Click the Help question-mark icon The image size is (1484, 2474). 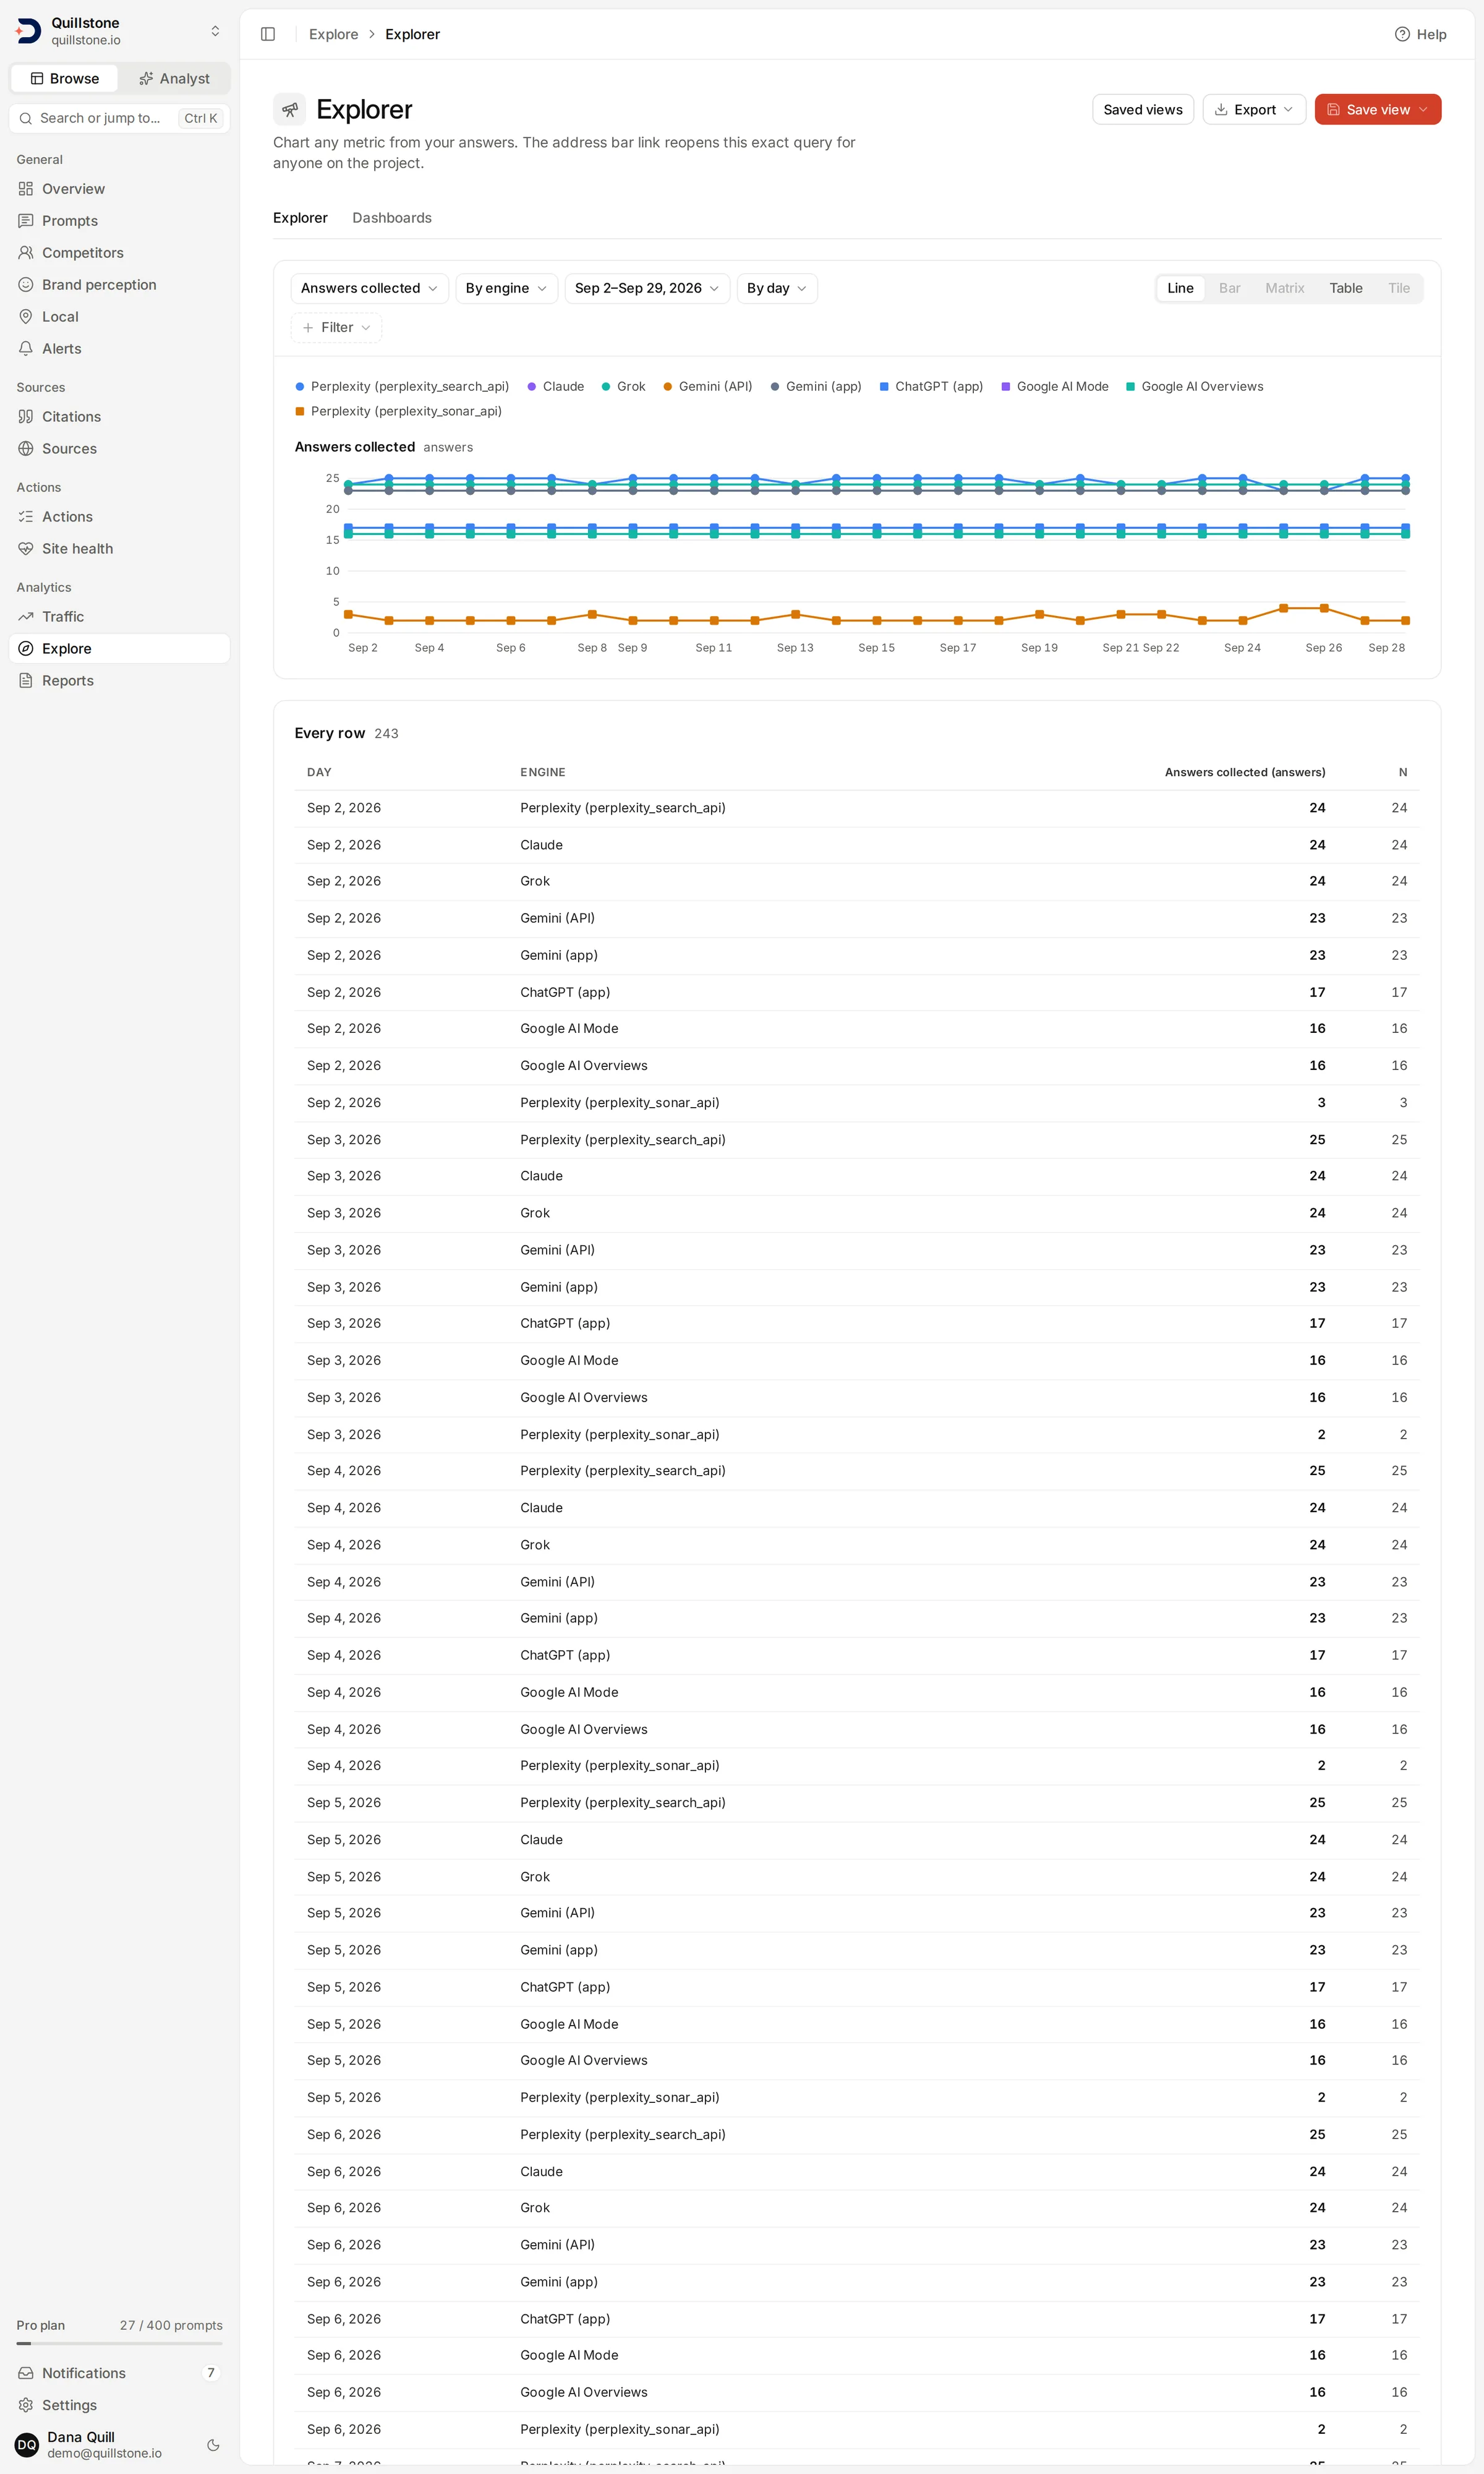[x=1402, y=34]
